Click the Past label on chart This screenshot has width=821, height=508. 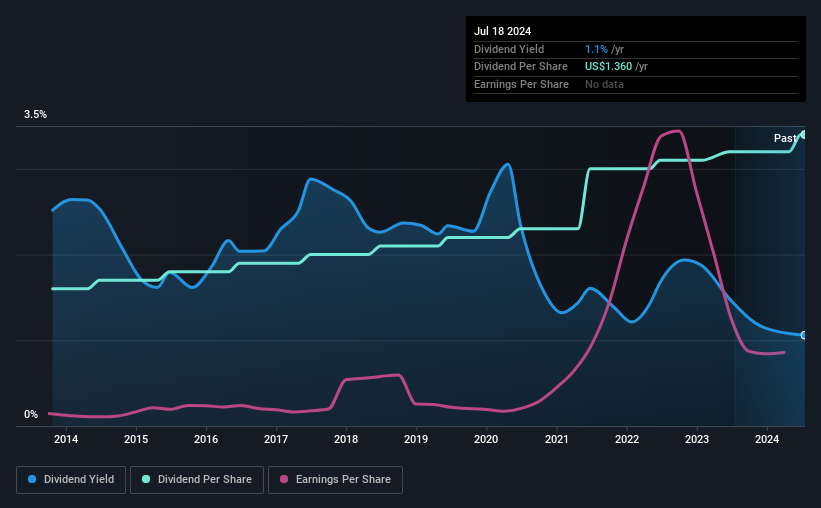[x=785, y=138]
